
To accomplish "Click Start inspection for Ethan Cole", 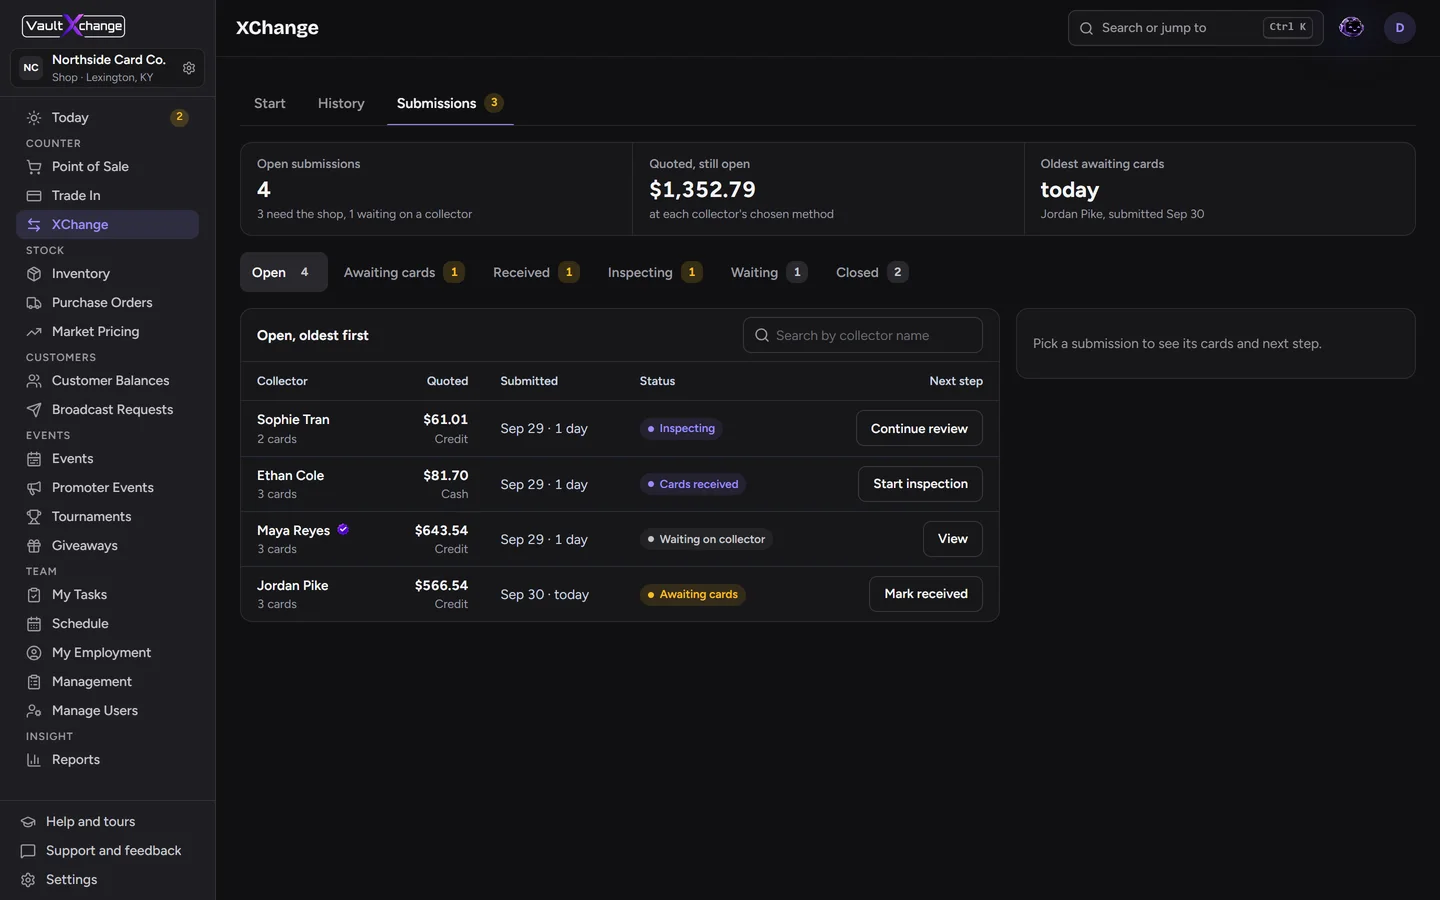I will click(x=920, y=484).
